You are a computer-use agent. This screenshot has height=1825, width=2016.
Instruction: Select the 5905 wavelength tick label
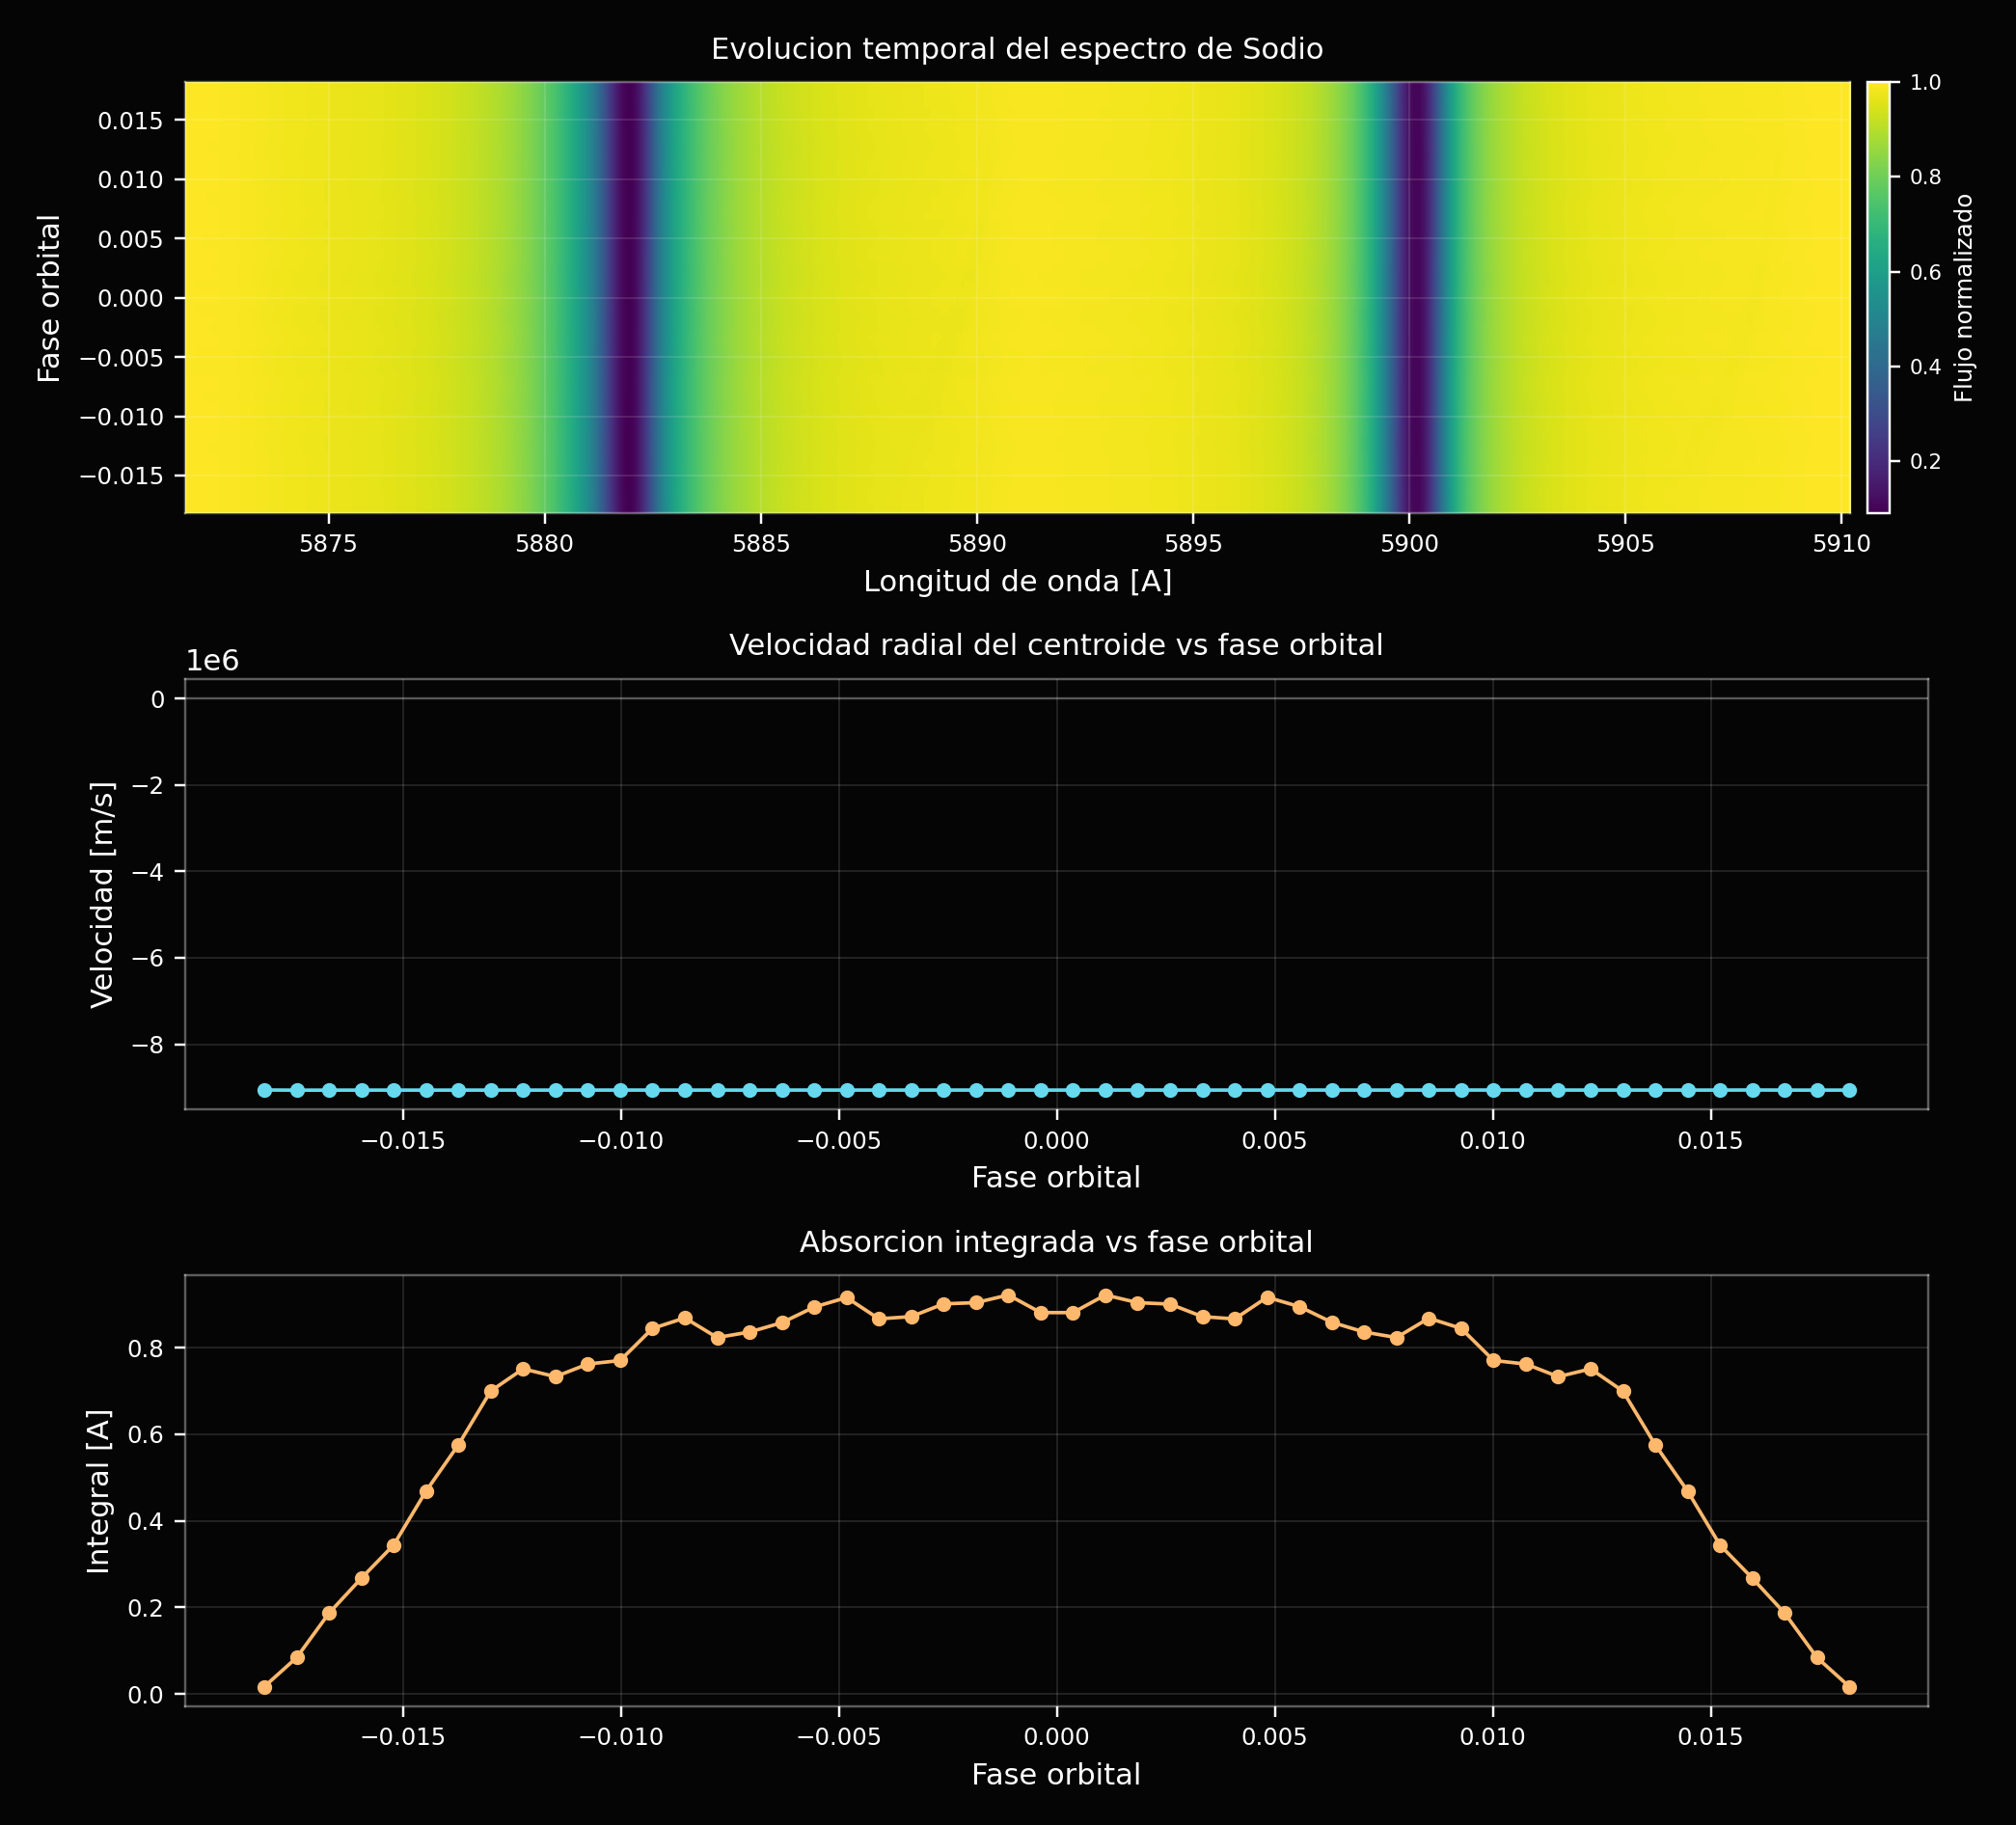click(1625, 545)
